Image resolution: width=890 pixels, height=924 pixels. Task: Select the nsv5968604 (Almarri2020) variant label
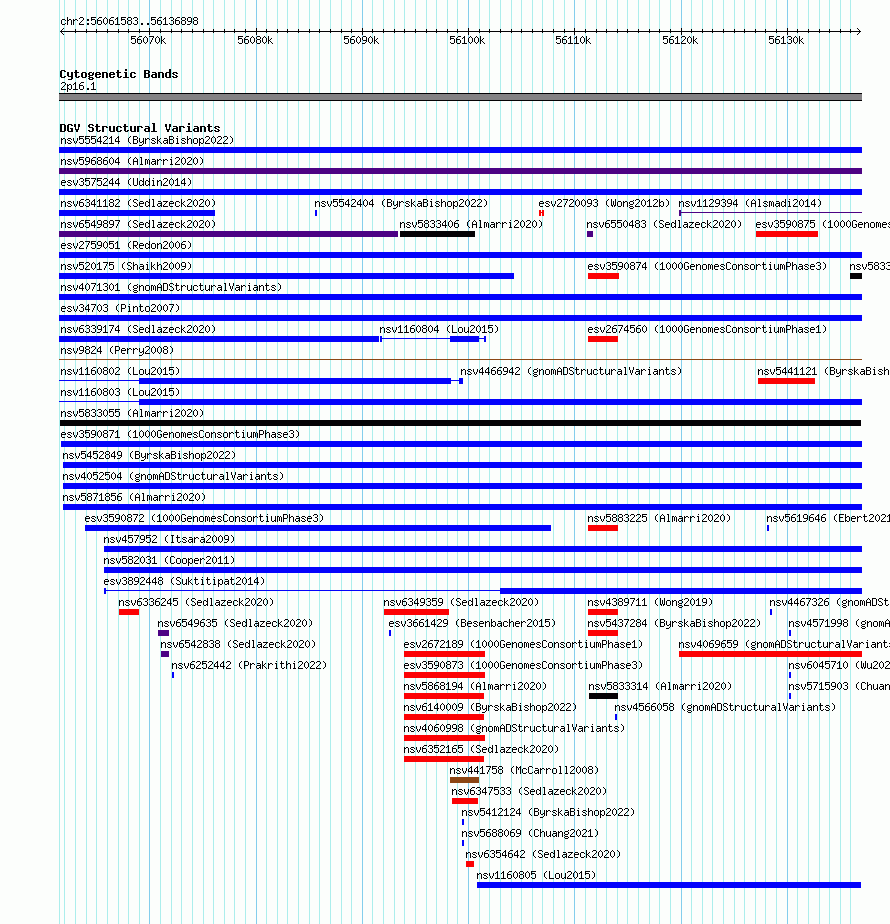click(132, 161)
